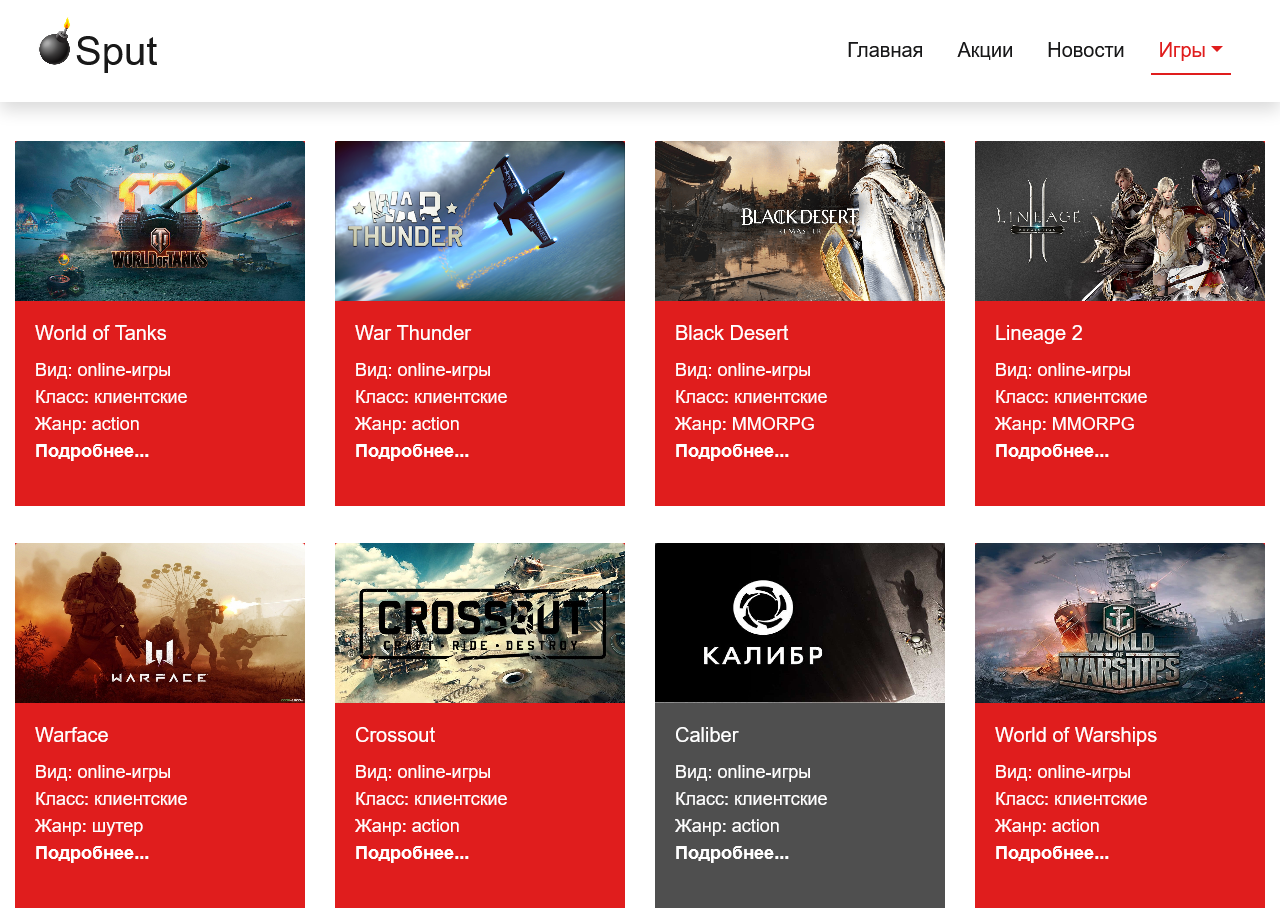Click the War Thunder title
Viewport: 1280px width, 921px height.
click(413, 333)
